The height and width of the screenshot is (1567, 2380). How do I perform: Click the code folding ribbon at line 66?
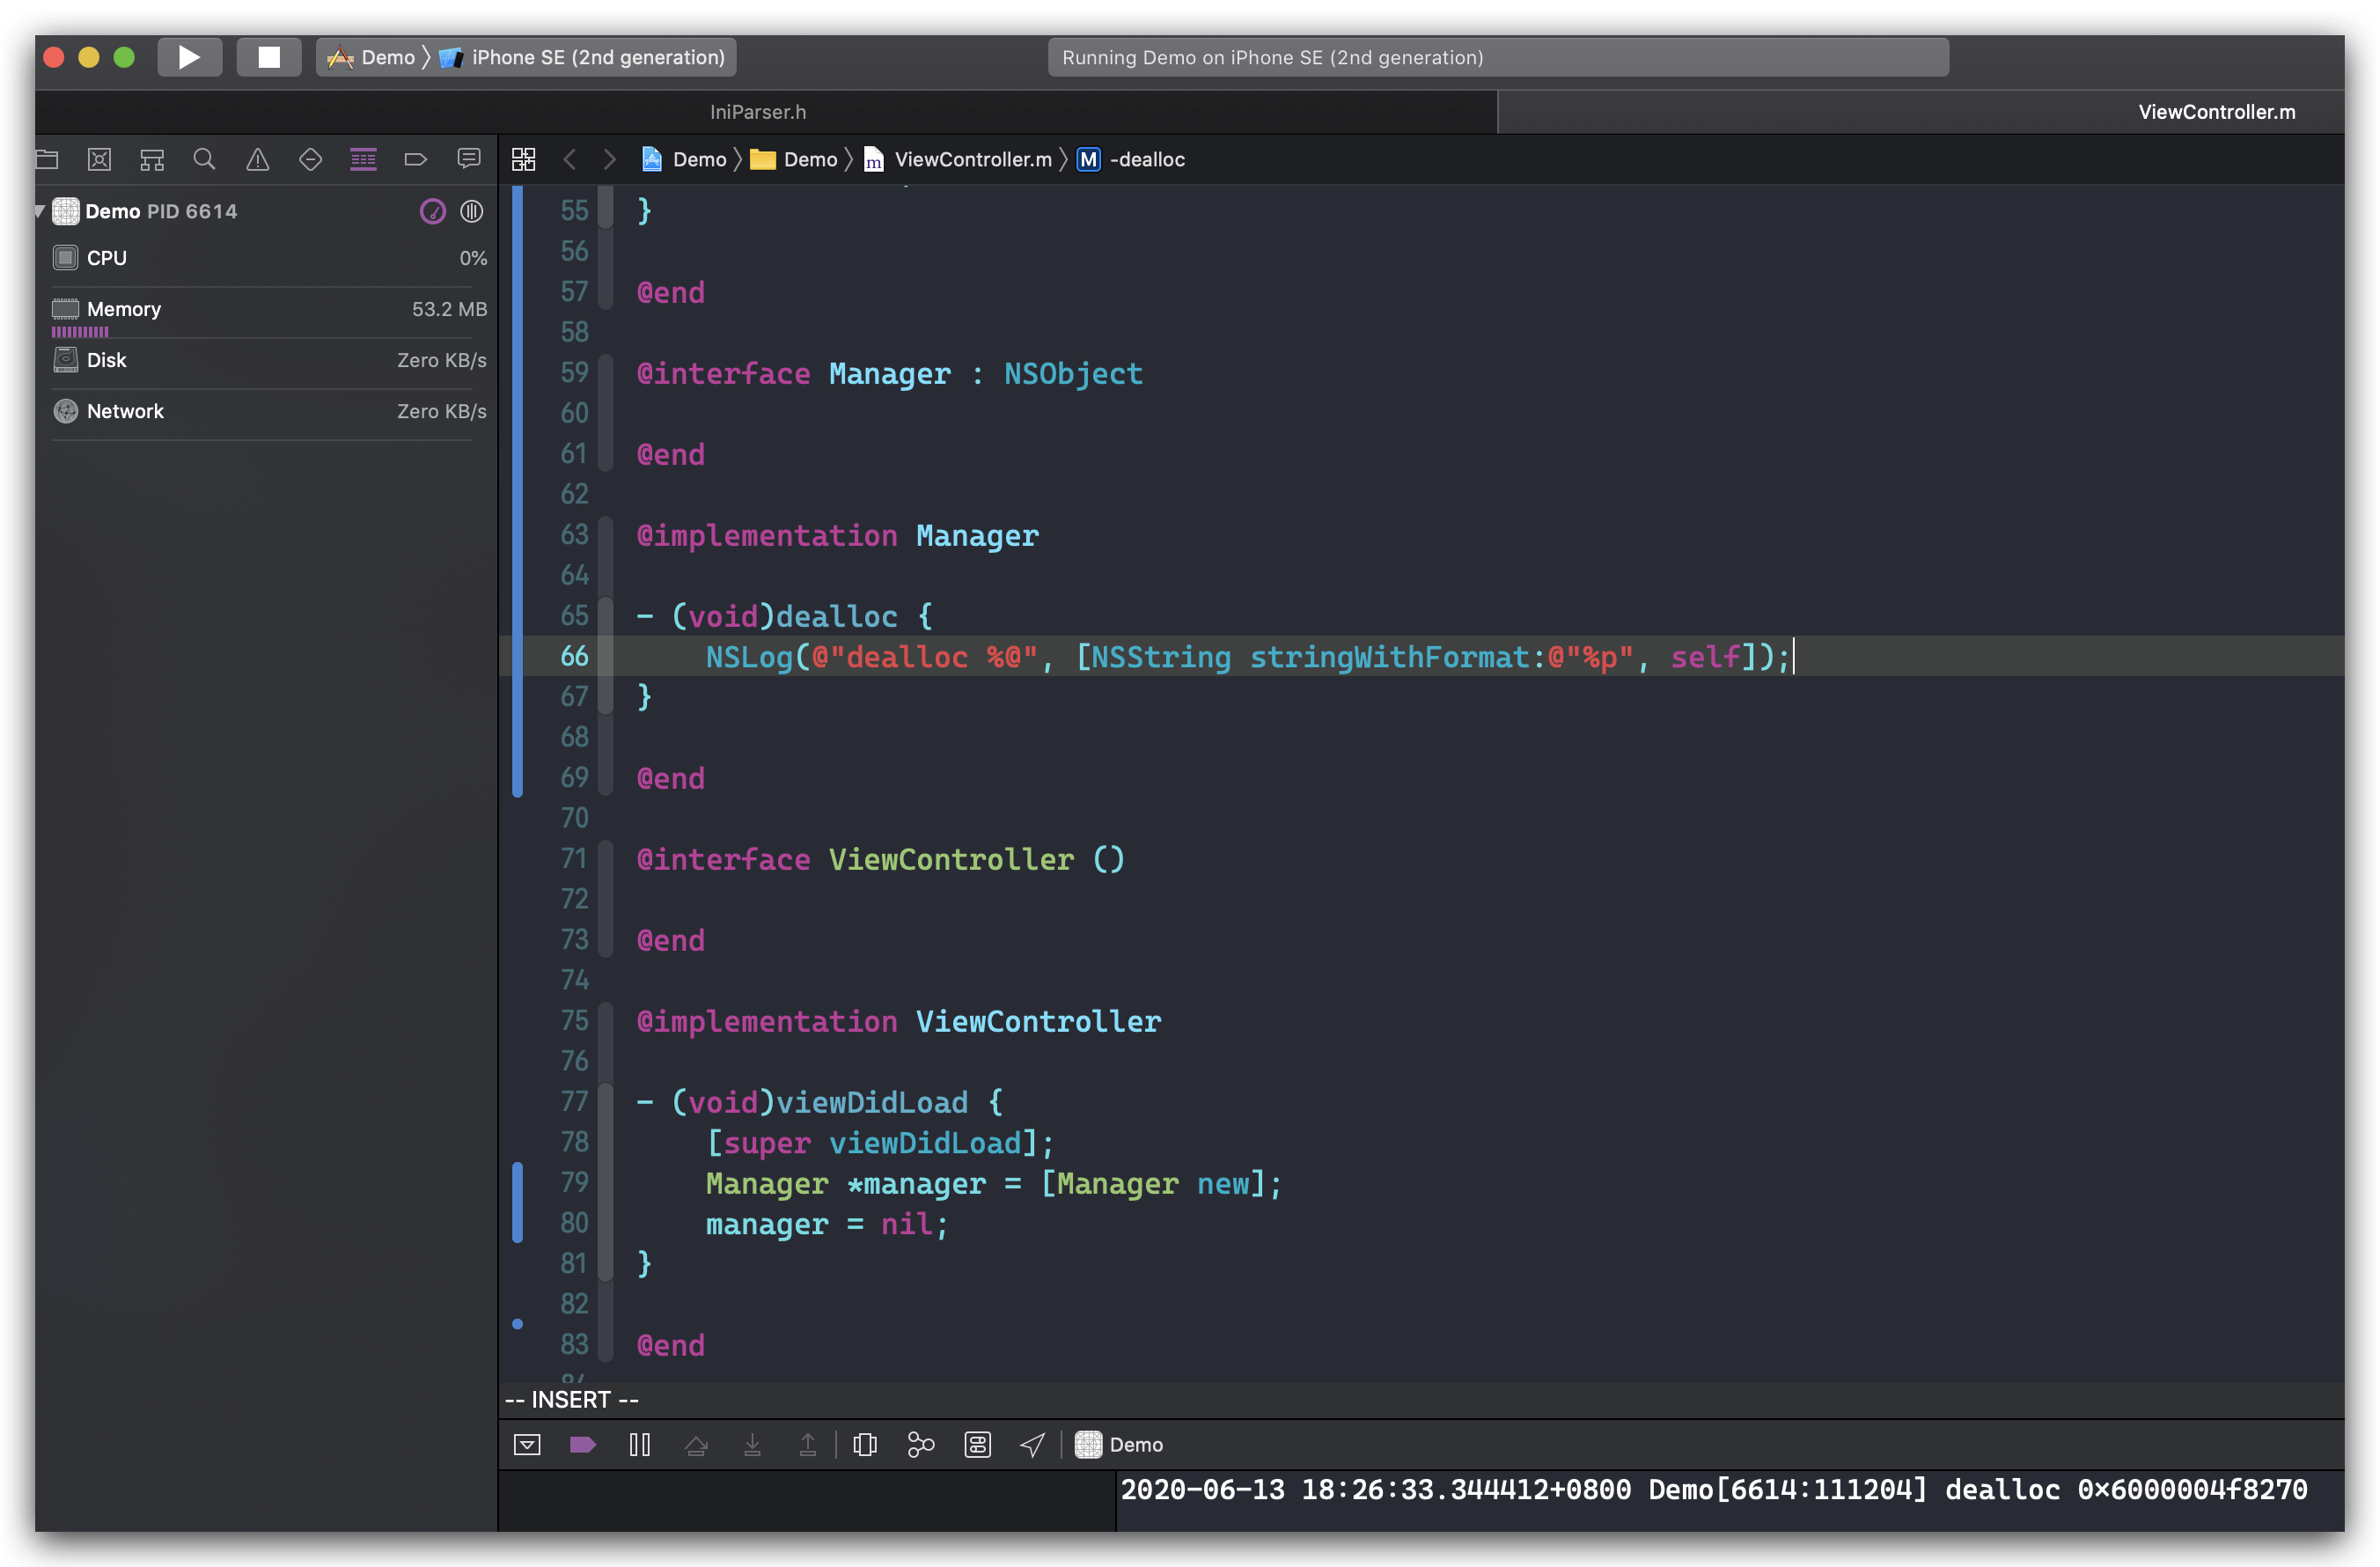pos(605,656)
